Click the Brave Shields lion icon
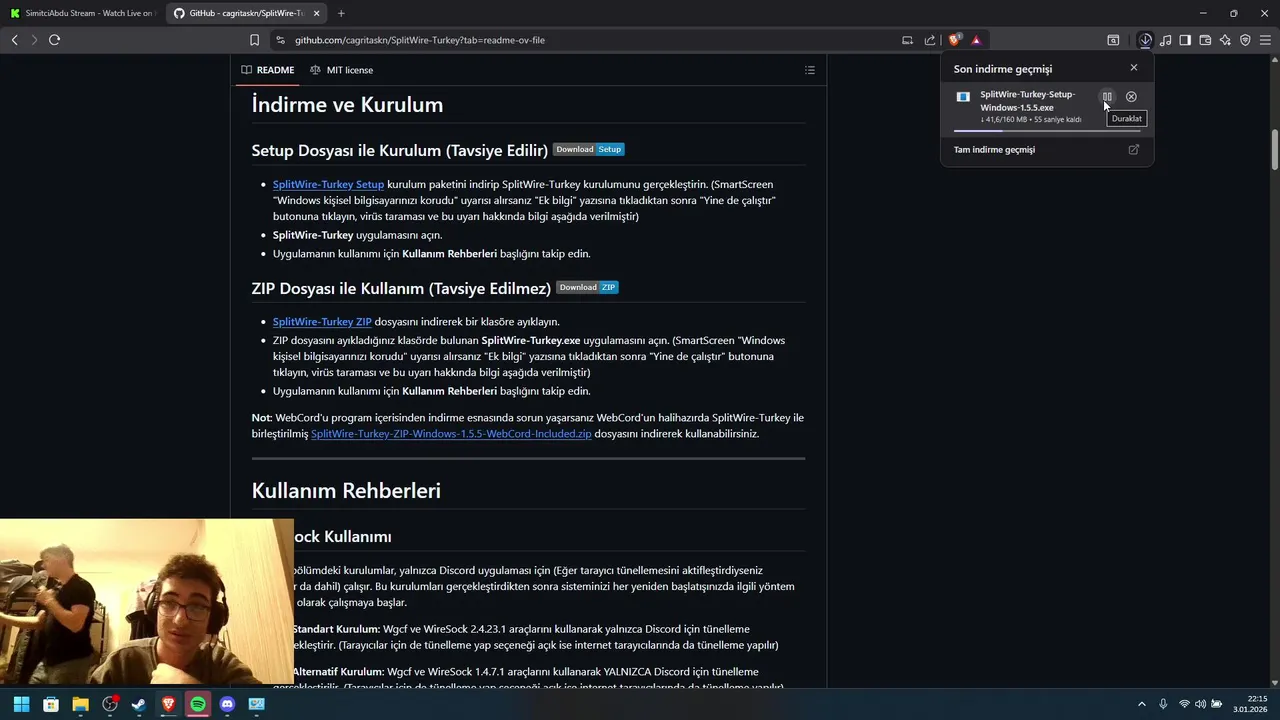This screenshot has width=1280, height=720. pyautogui.click(x=954, y=40)
